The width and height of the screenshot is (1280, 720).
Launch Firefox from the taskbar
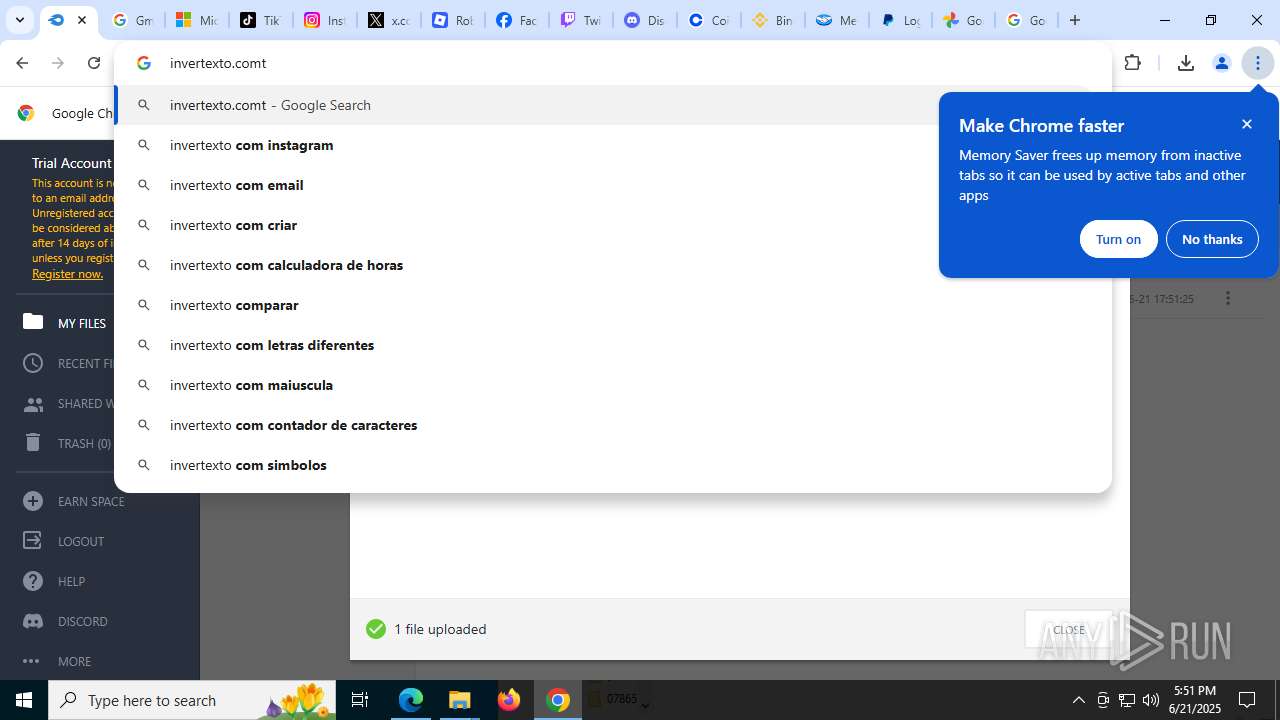pos(509,700)
